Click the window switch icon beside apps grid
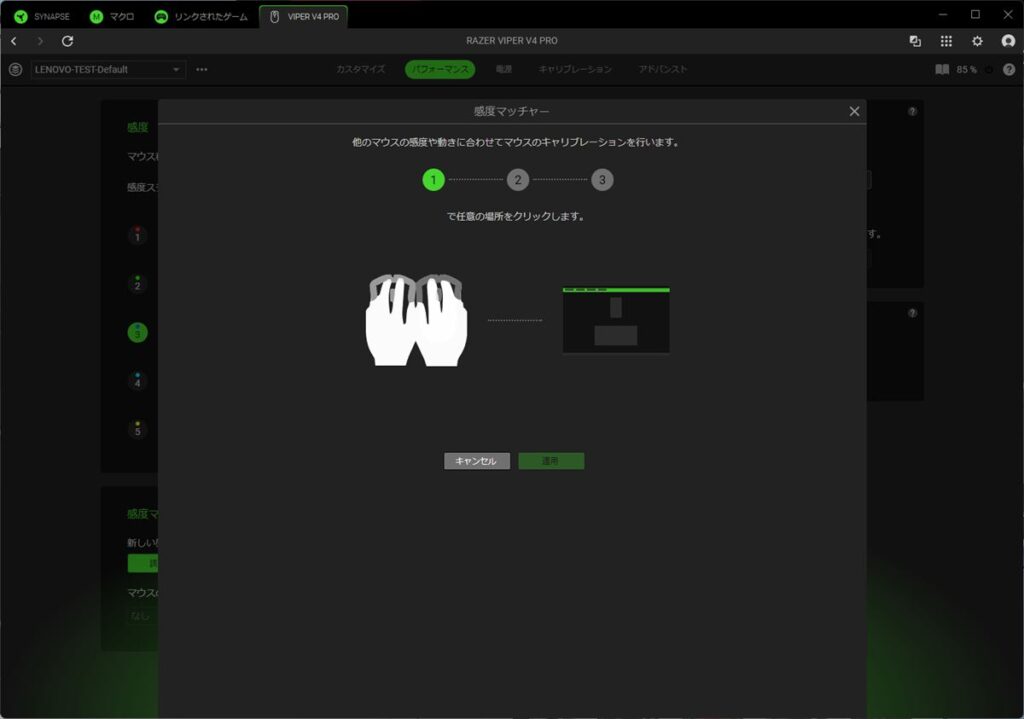 915,41
